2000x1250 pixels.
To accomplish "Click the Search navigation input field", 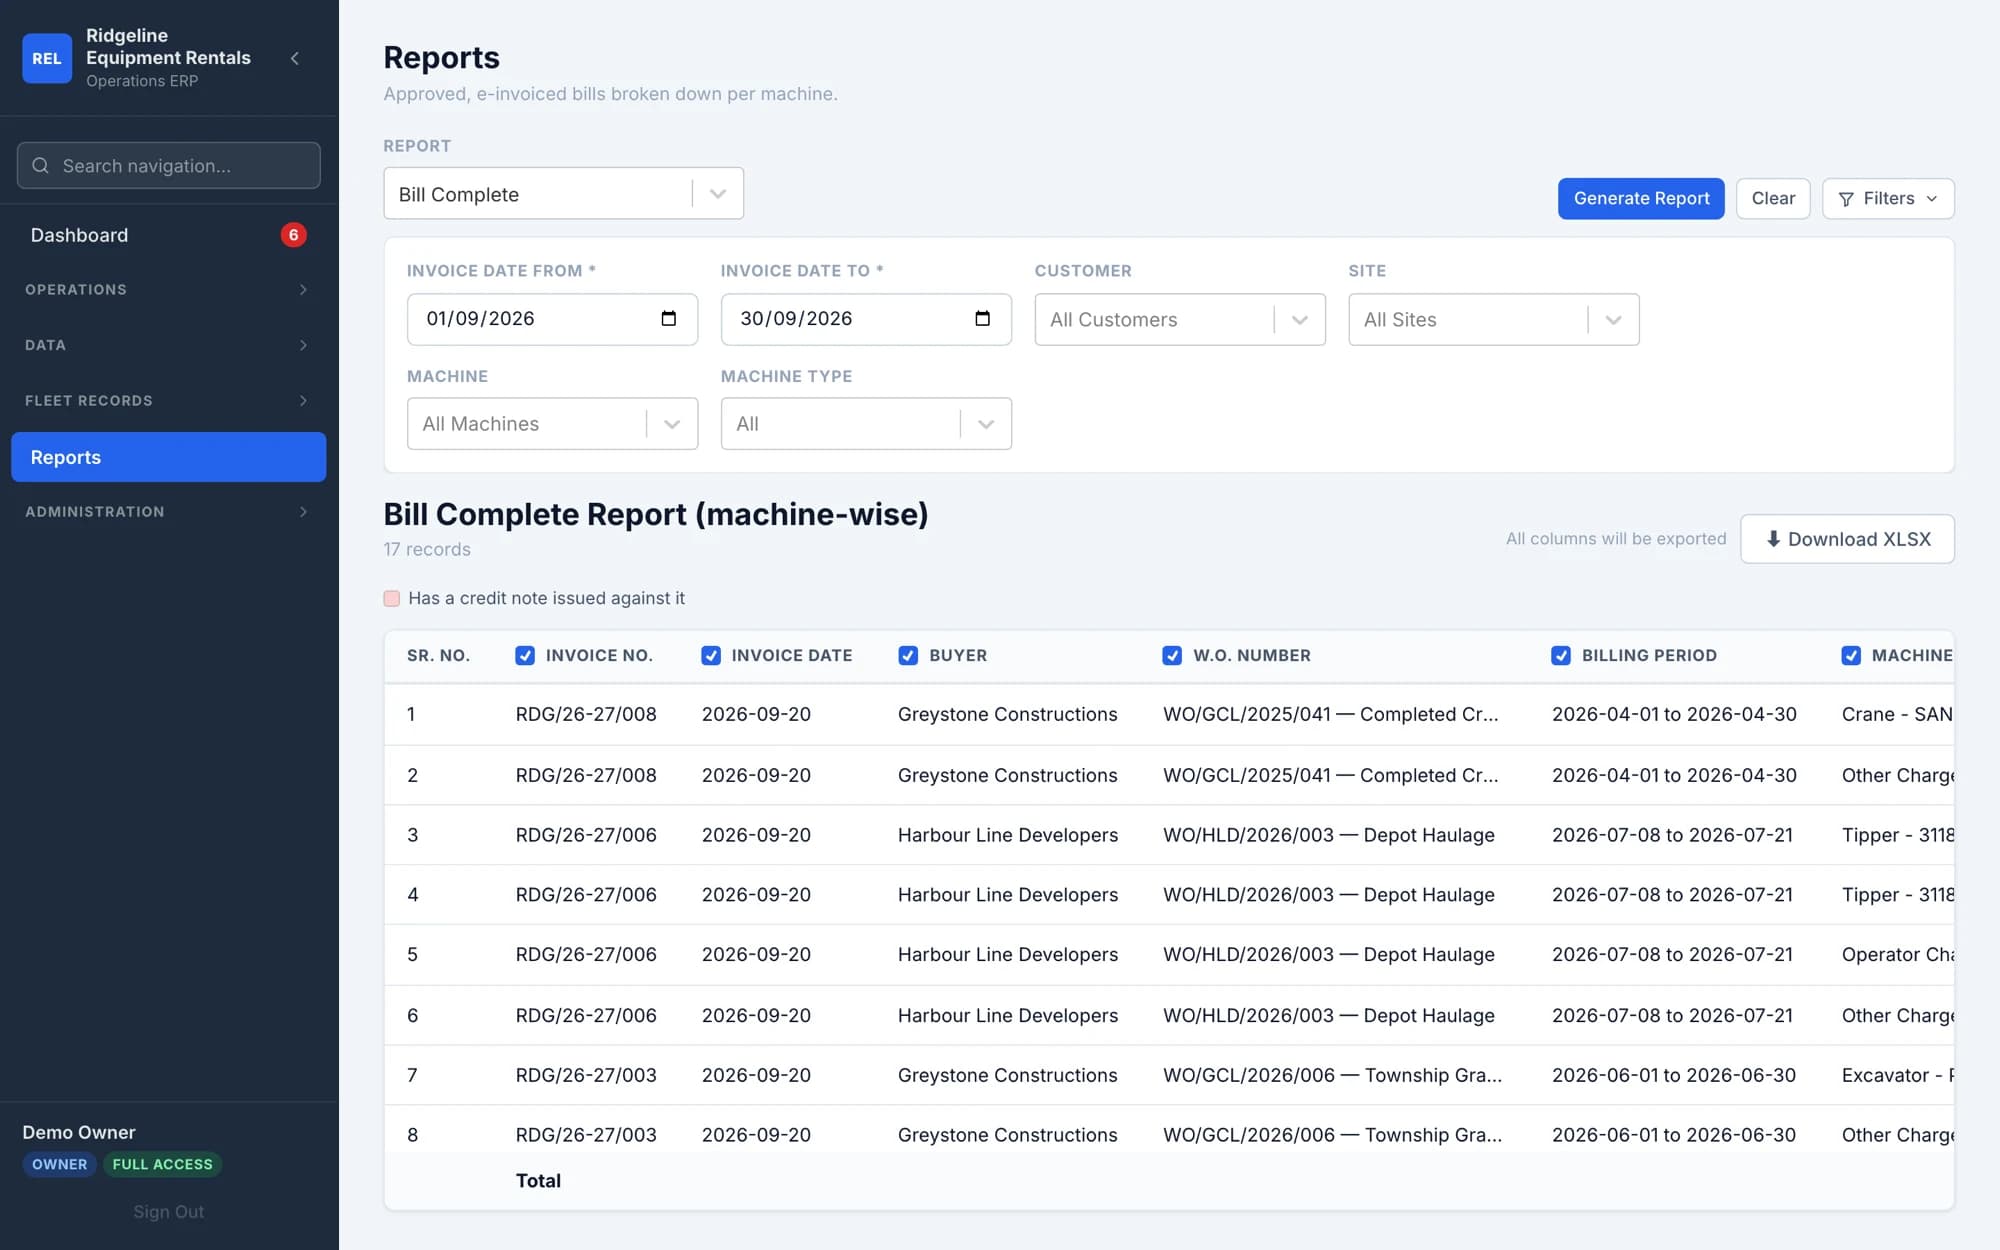I will pos(168,166).
